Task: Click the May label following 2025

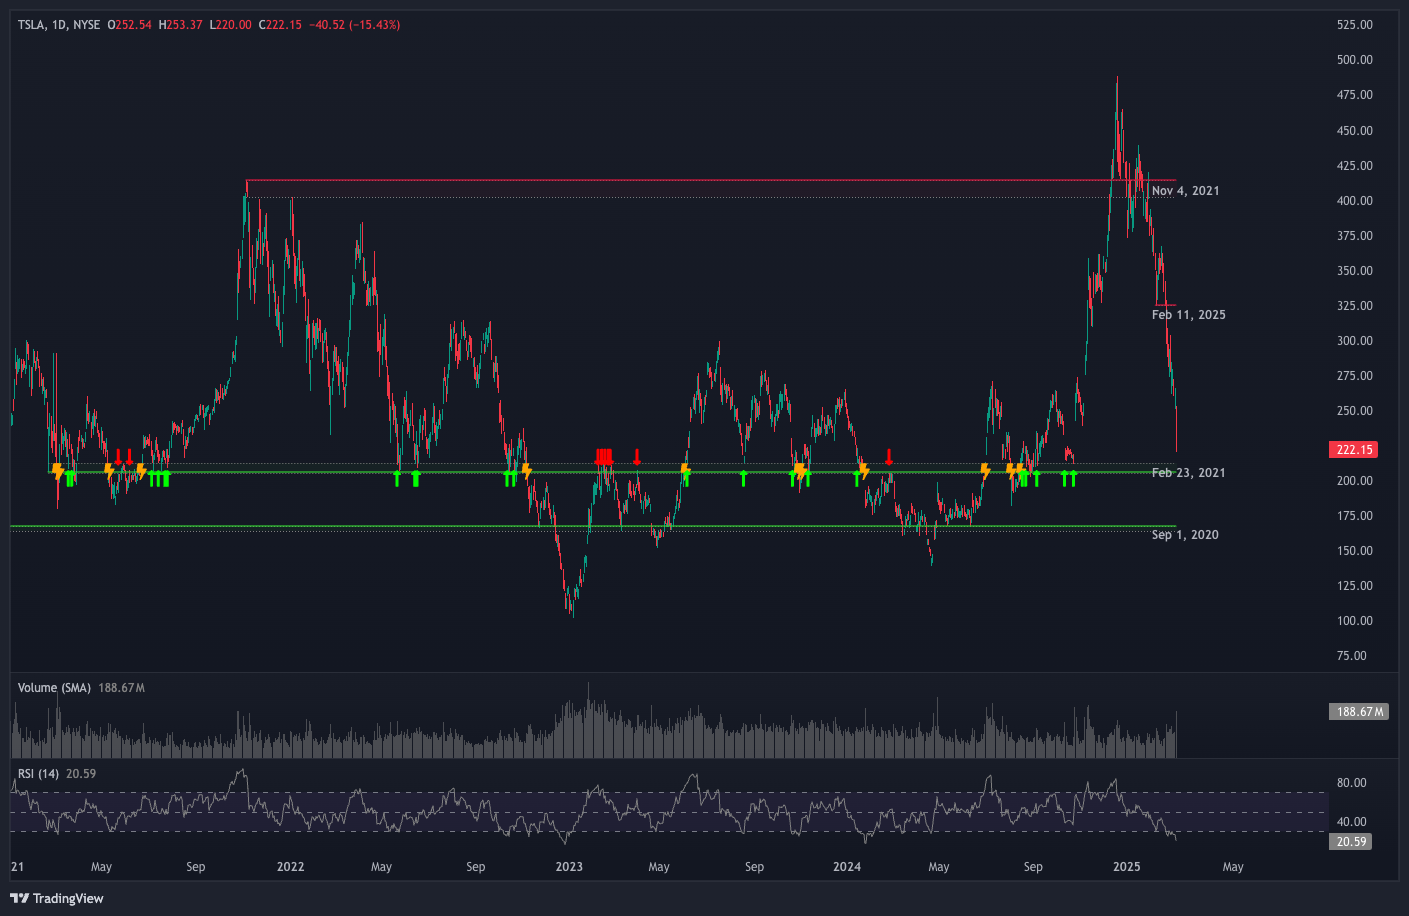Action: tap(1233, 867)
